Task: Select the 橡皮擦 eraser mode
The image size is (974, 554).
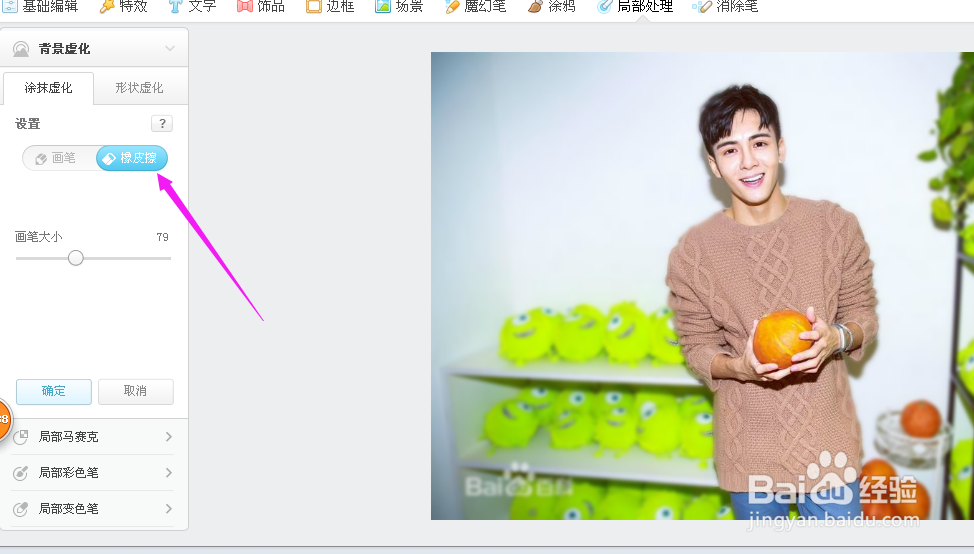Action: [132, 158]
